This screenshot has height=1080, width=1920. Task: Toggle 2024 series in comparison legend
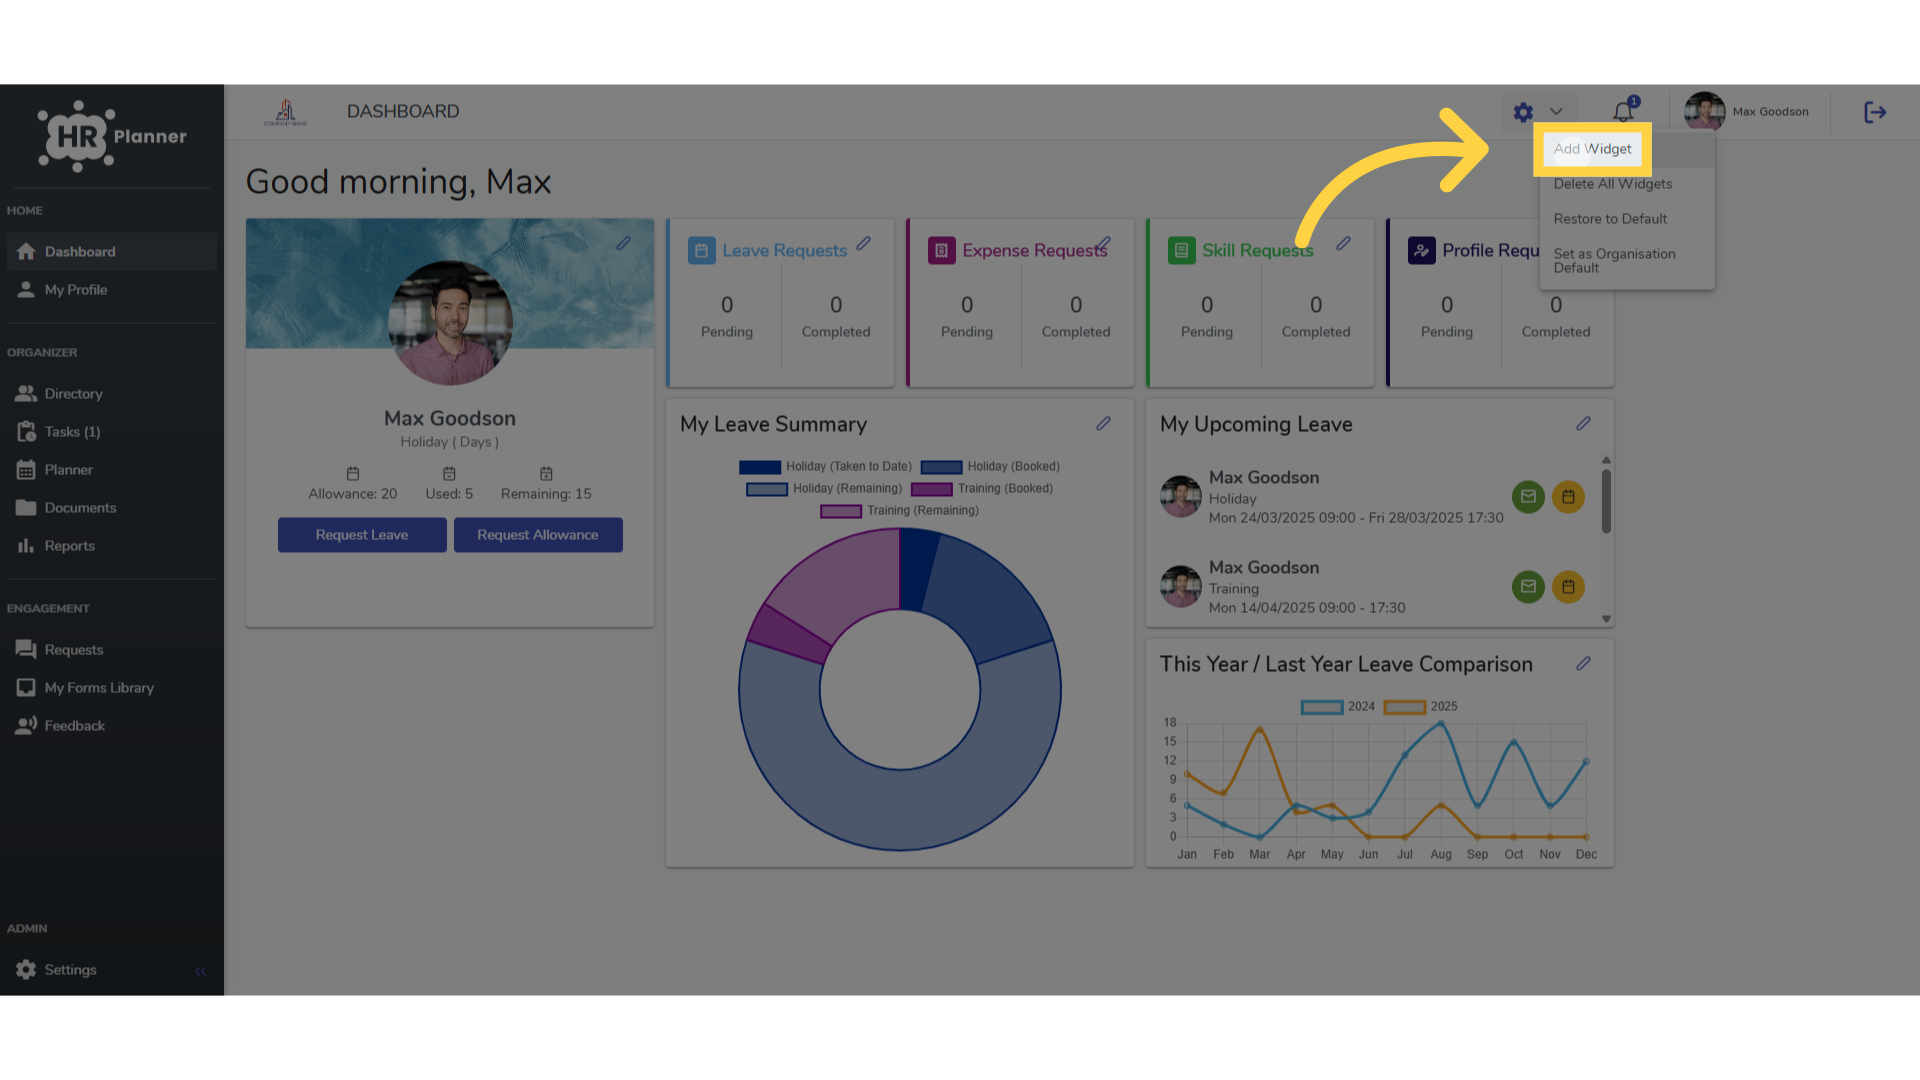[x=1321, y=707]
